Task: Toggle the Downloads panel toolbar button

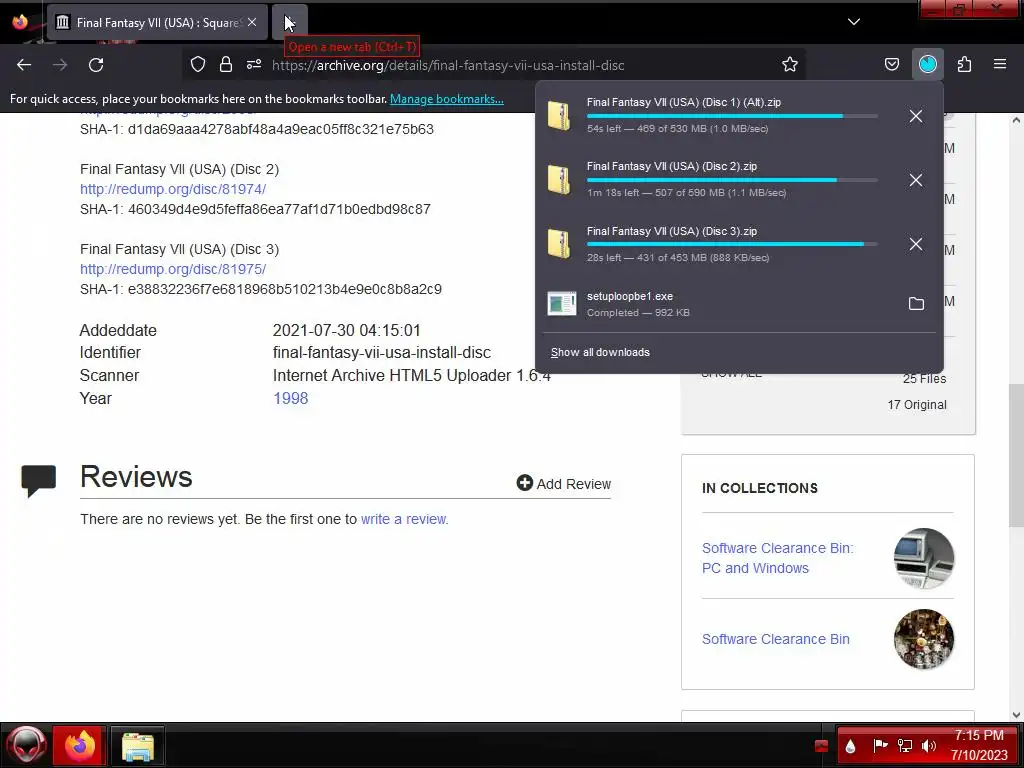Action: tap(927, 64)
